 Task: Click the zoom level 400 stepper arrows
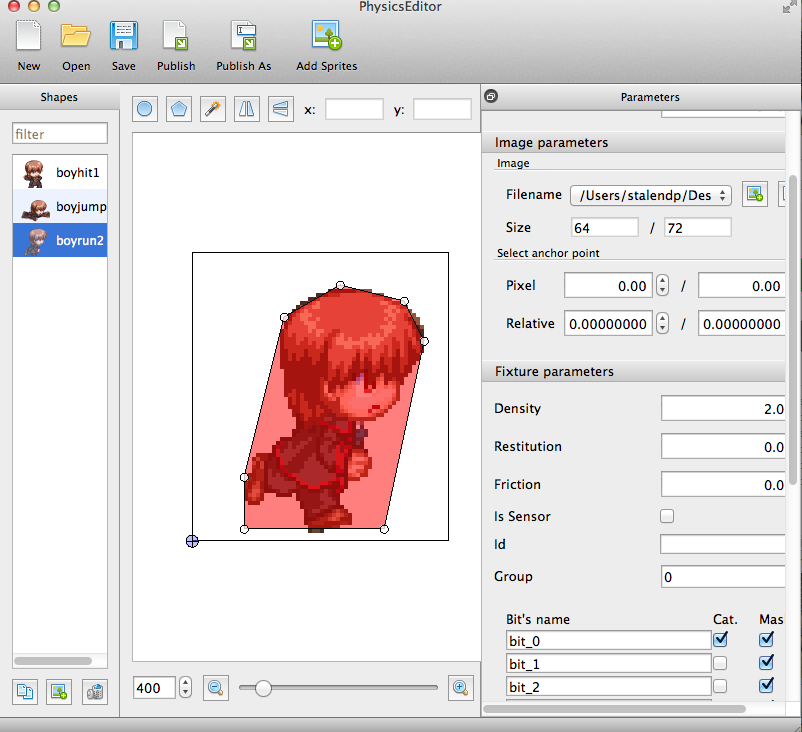coord(185,687)
